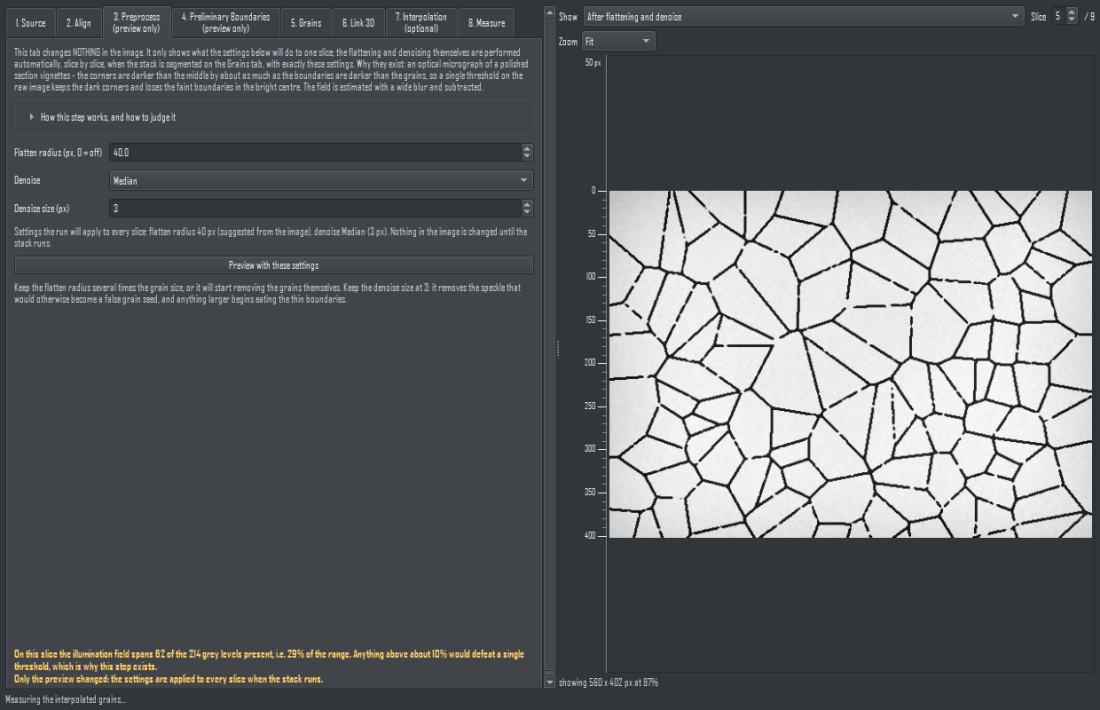
Task: Open the Denoise method dropdown
Action: (321, 180)
